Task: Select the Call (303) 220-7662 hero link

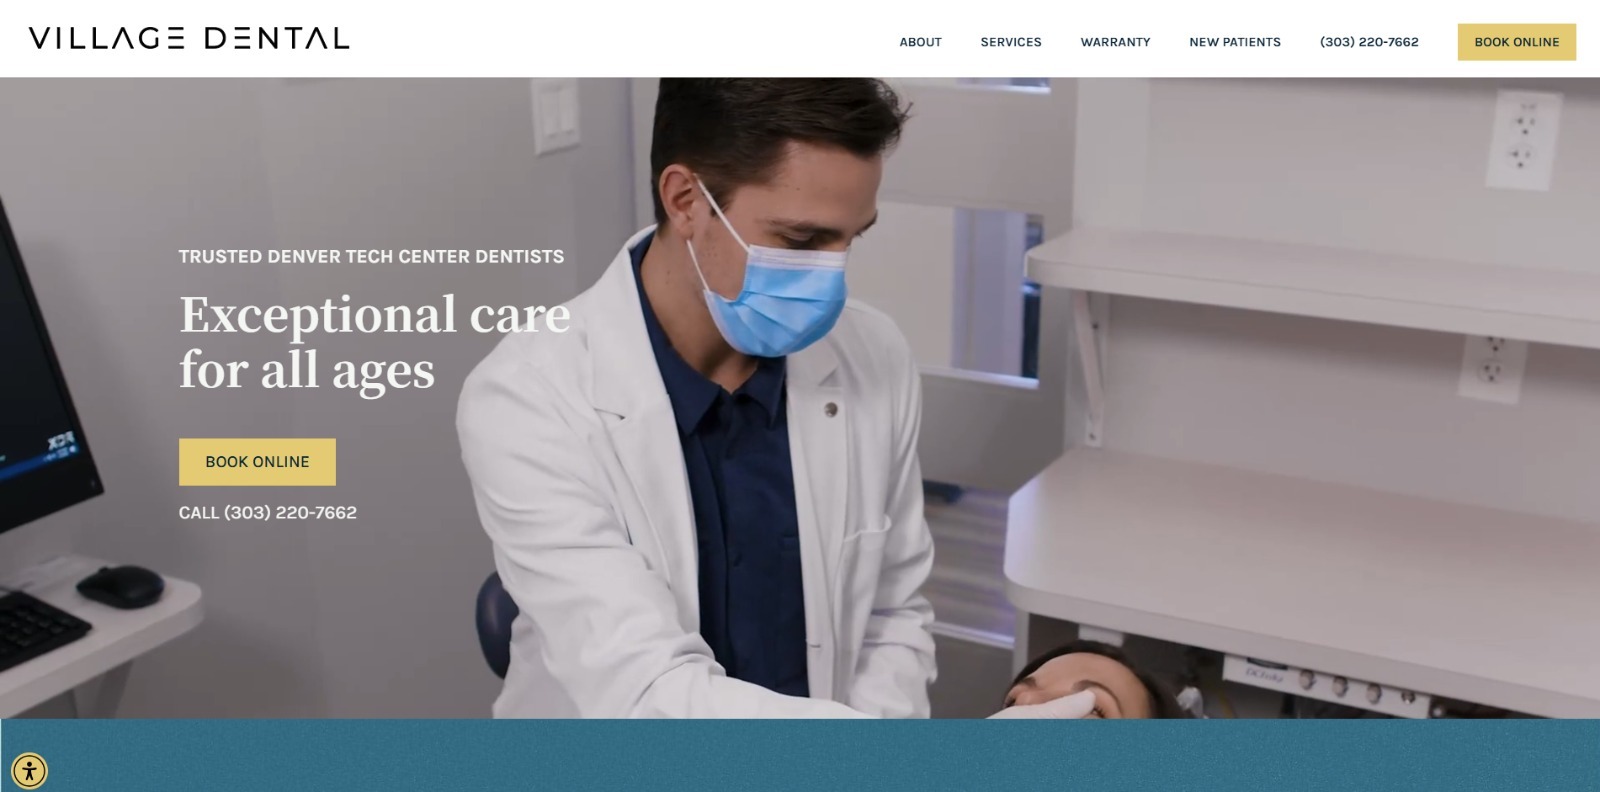Action: pyautogui.click(x=268, y=512)
